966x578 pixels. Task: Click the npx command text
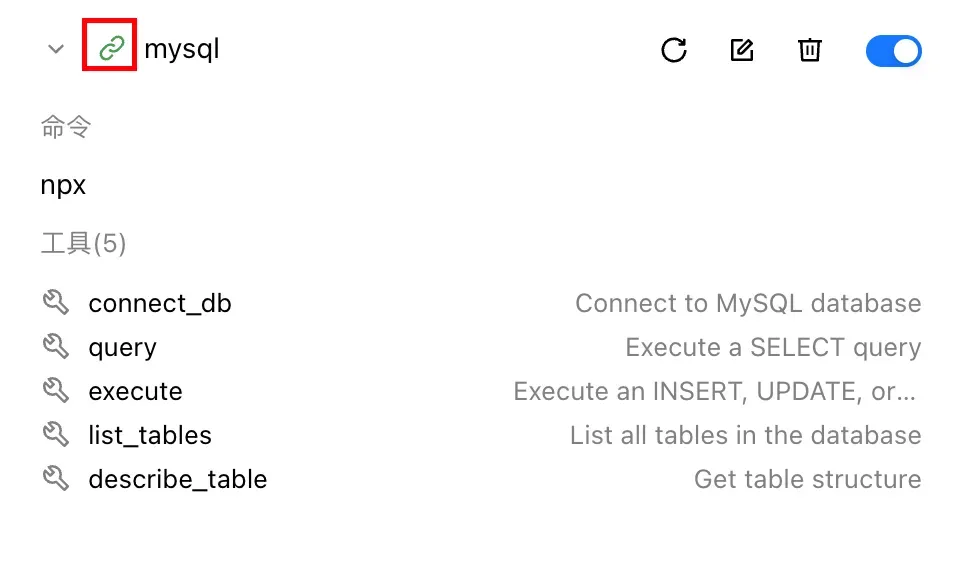(63, 185)
